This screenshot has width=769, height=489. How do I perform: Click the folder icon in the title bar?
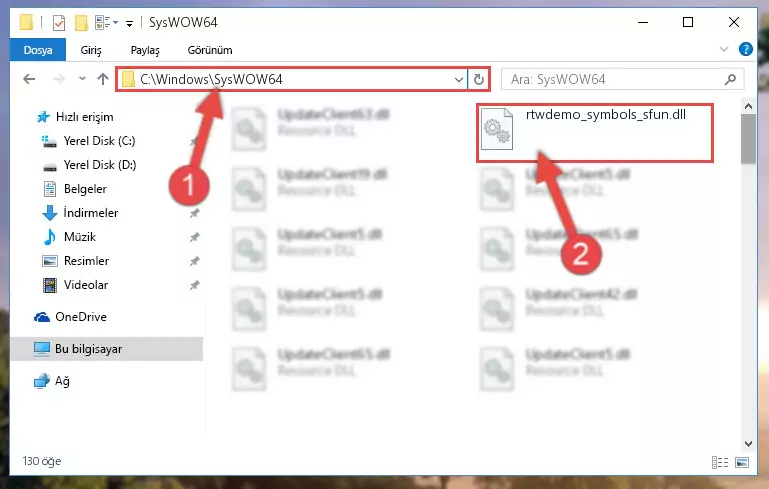tap(26, 22)
